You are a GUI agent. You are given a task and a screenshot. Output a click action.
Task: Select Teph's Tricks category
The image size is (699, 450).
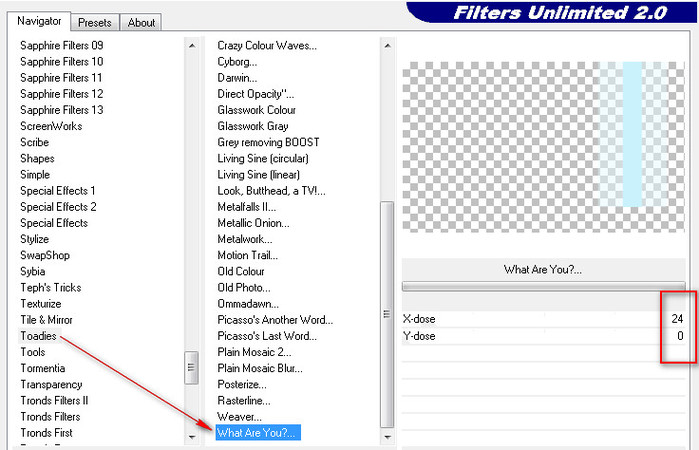51,288
